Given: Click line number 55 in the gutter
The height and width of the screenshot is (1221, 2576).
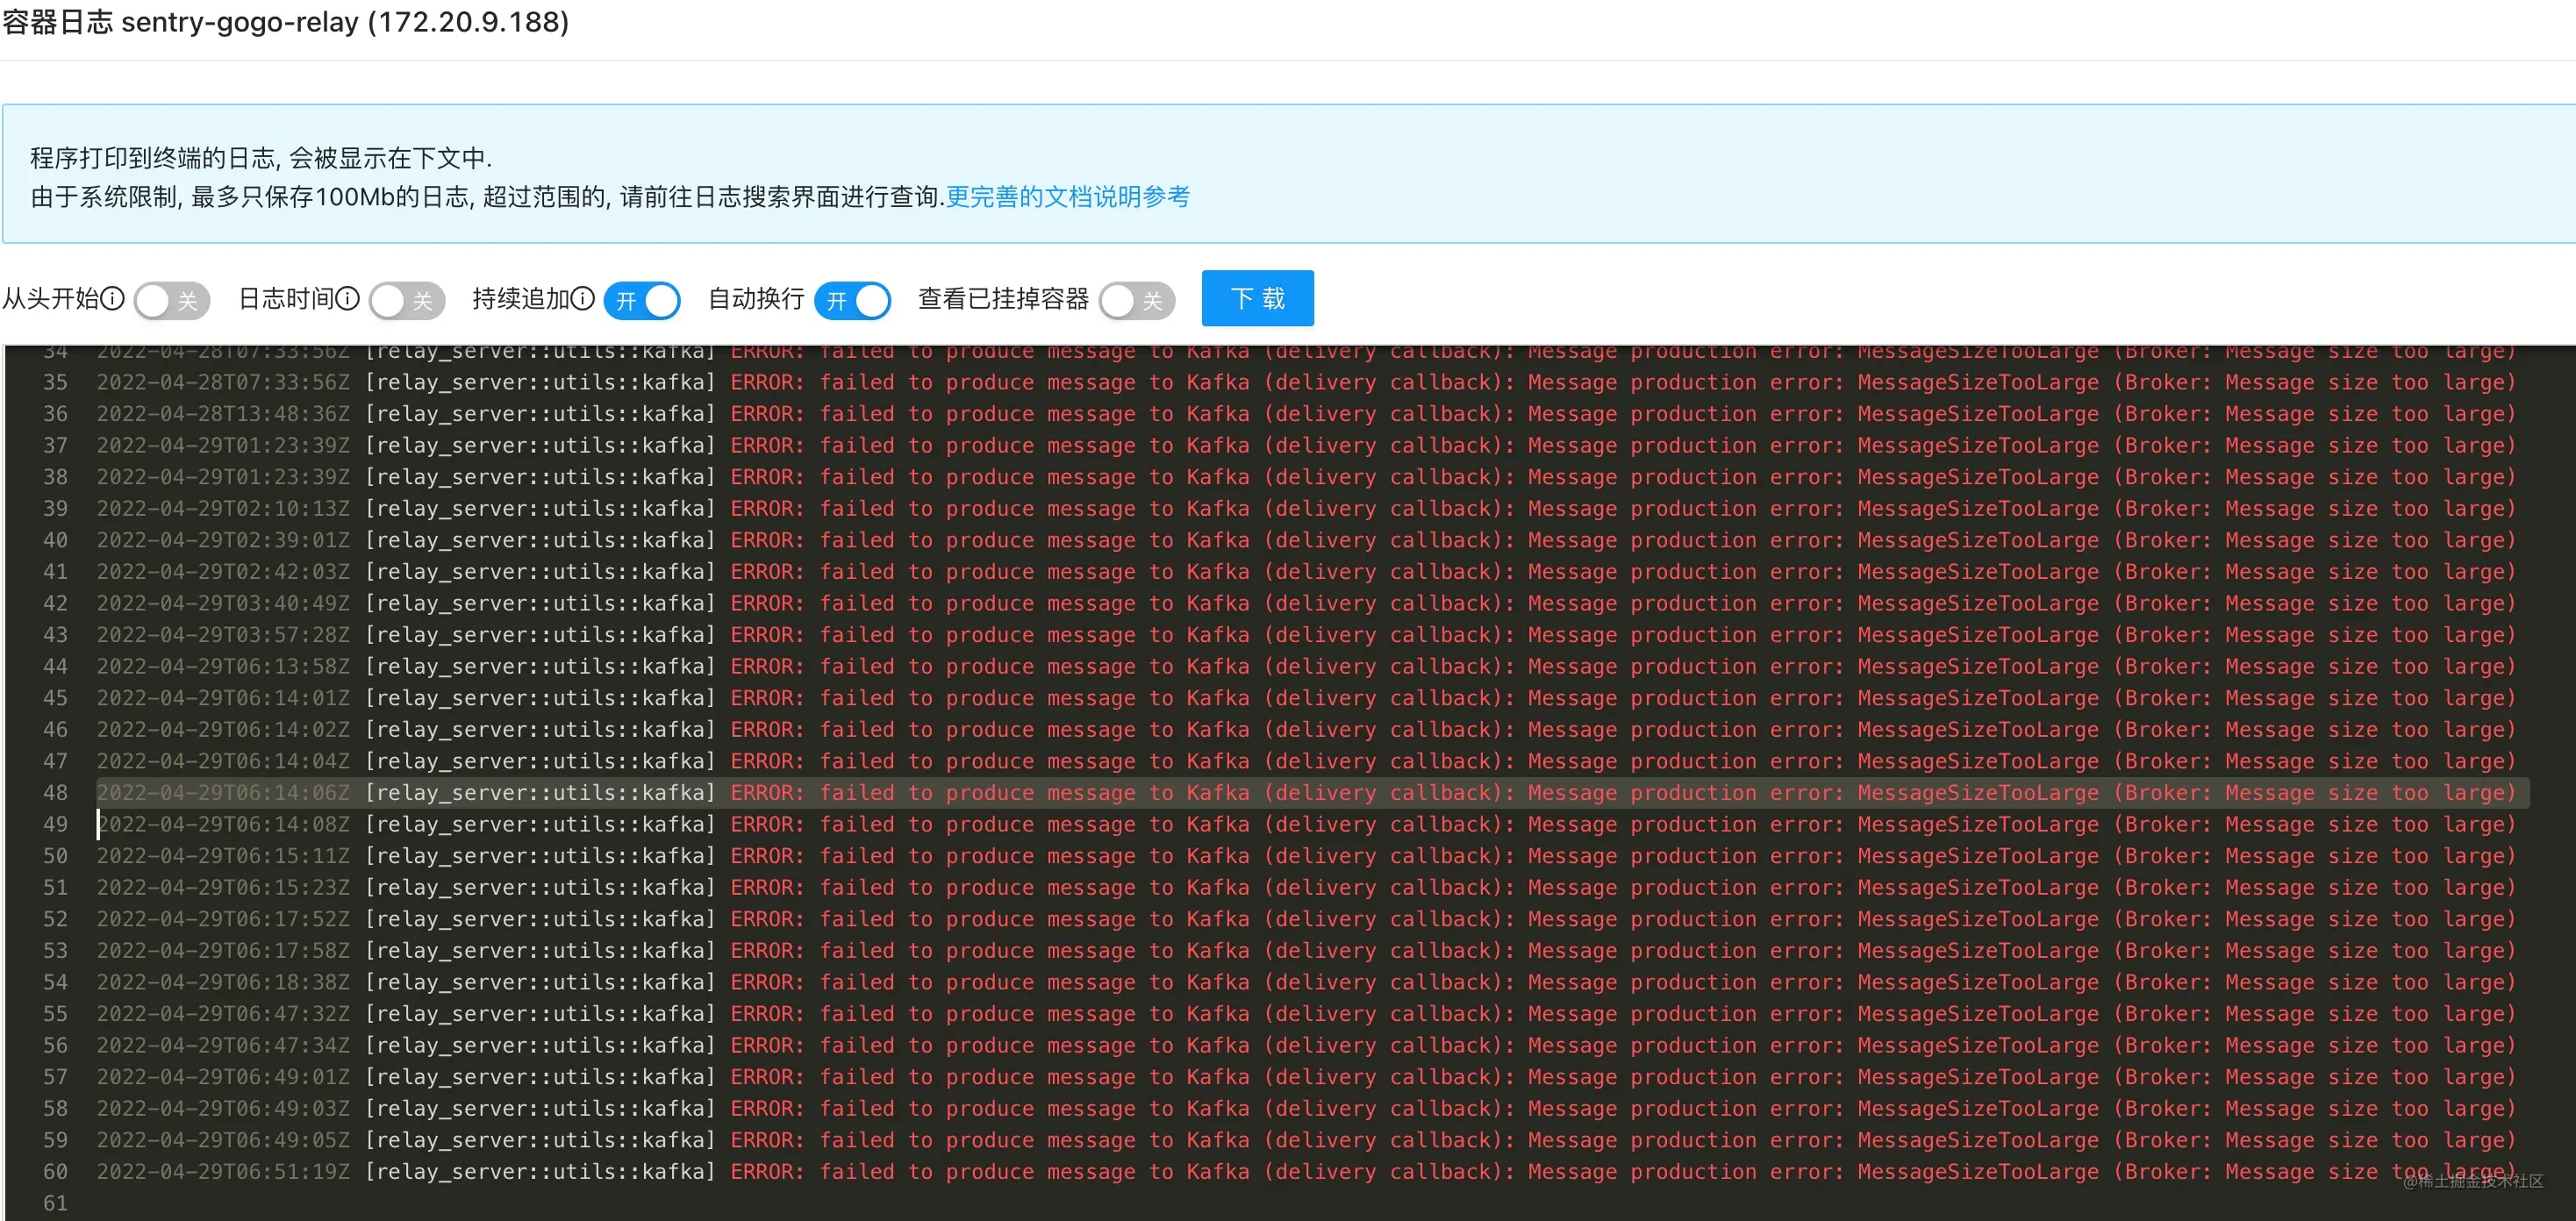Looking at the screenshot, I should pos(56,1013).
